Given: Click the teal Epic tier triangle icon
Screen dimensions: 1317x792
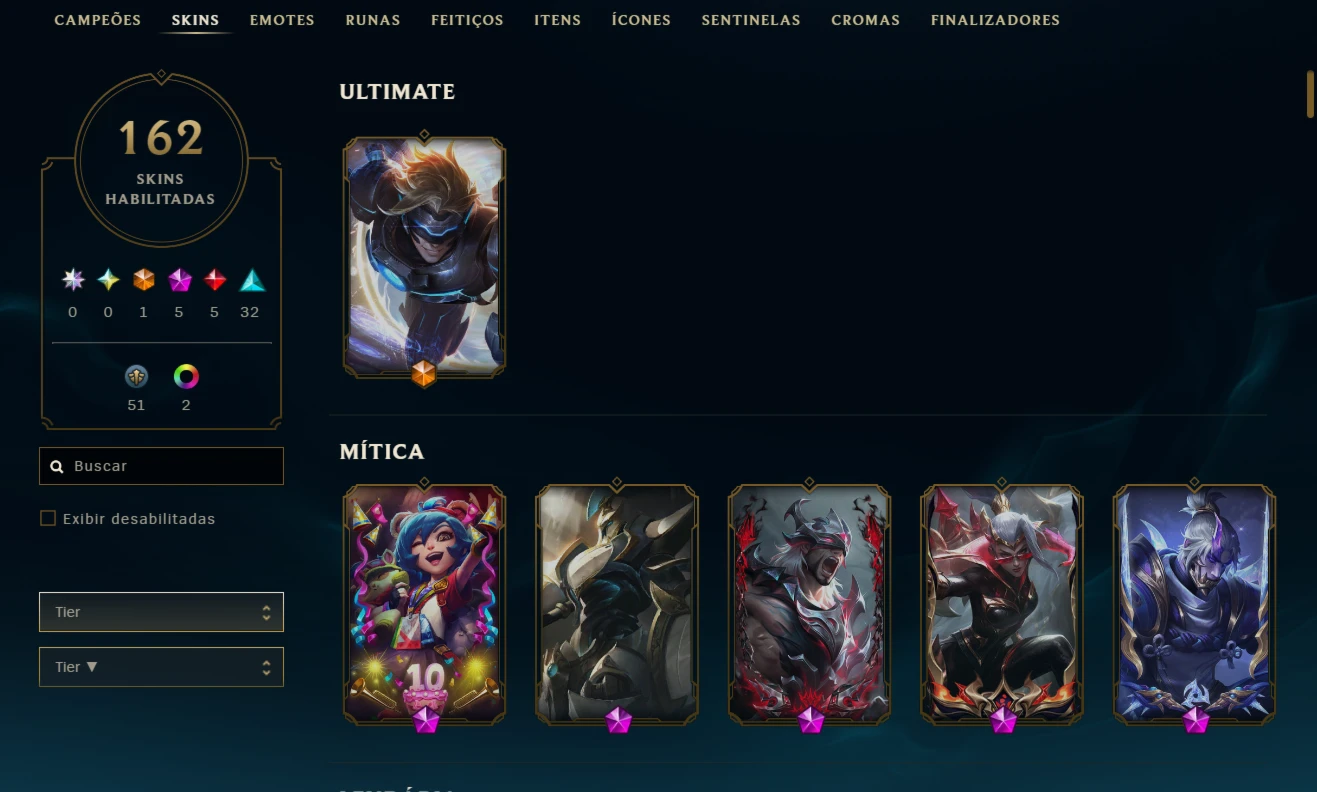Looking at the screenshot, I should (253, 280).
